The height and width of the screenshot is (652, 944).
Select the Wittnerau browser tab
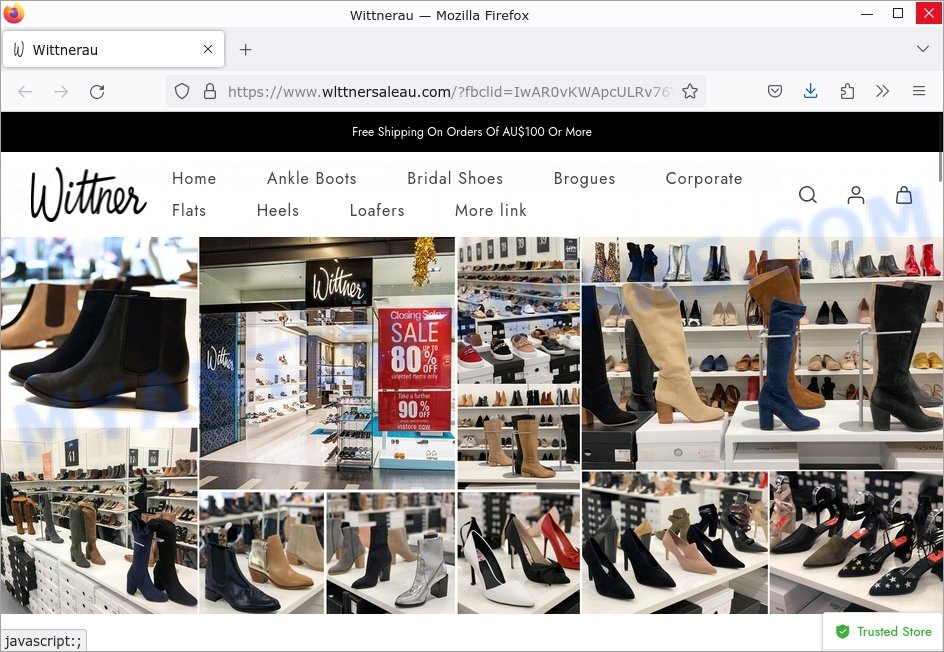click(x=113, y=49)
